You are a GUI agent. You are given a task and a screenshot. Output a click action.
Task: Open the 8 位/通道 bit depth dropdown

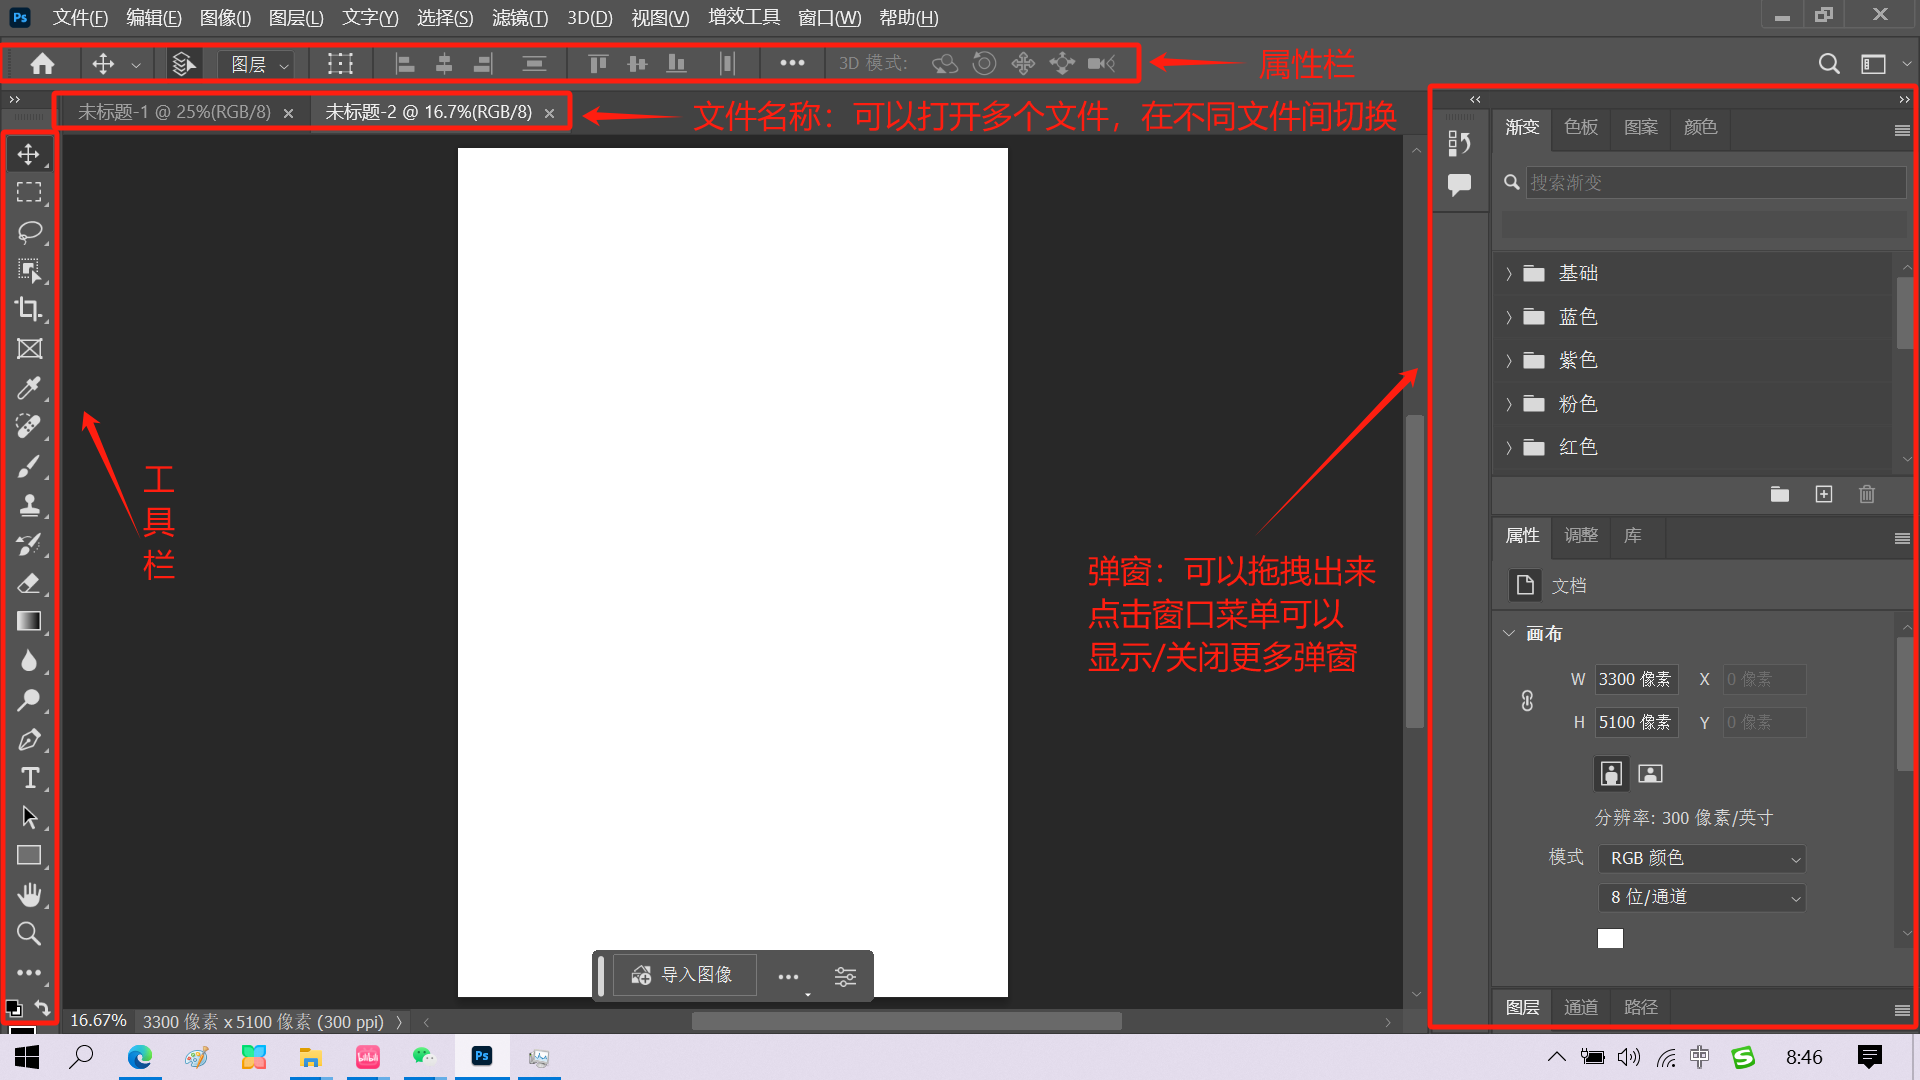1701,898
